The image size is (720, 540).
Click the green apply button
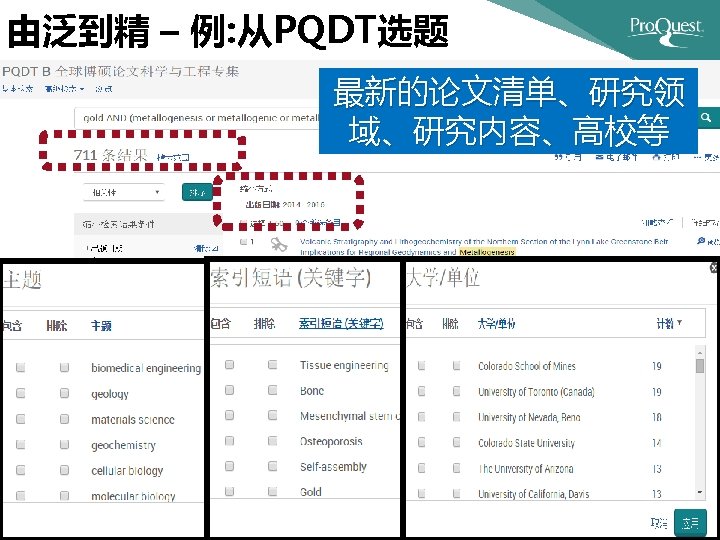(x=690, y=523)
